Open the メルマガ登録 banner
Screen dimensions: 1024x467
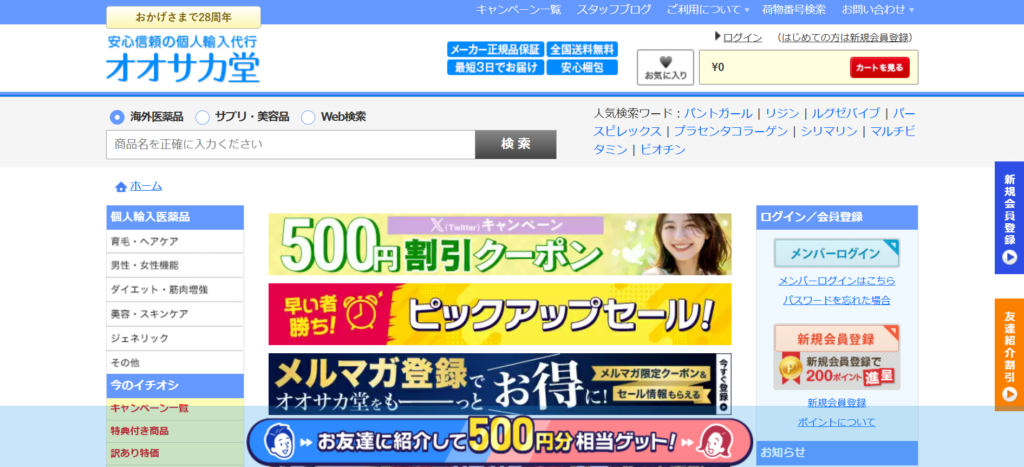[x=500, y=384]
